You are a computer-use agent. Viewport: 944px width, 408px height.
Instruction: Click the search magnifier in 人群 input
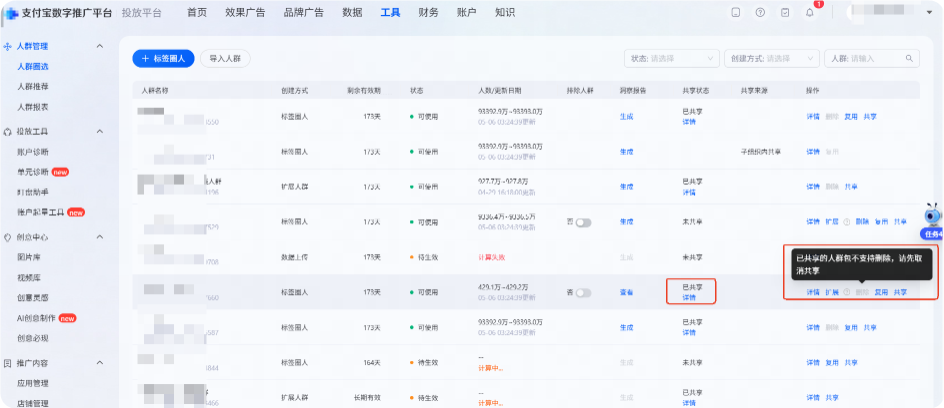[x=909, y=58]
